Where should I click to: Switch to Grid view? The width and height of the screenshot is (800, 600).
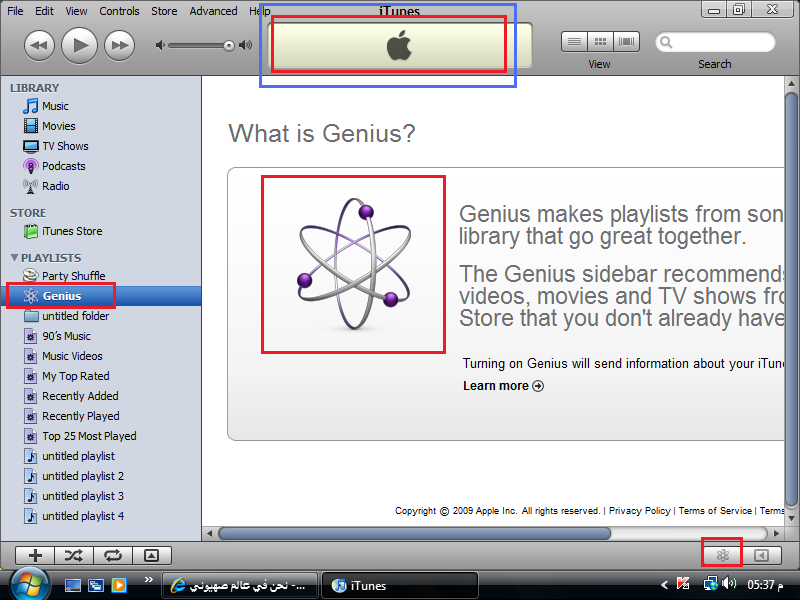click(x=601, y=42)
